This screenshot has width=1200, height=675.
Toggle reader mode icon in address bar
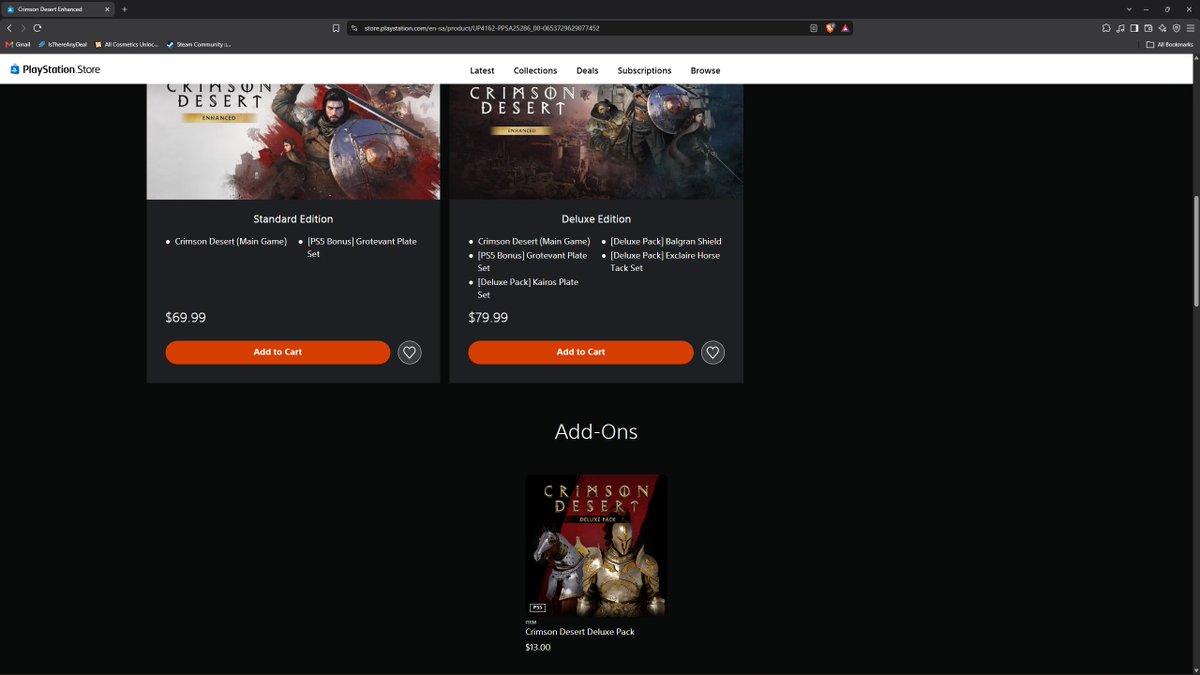pyautogui.click(x=814, y=28)
